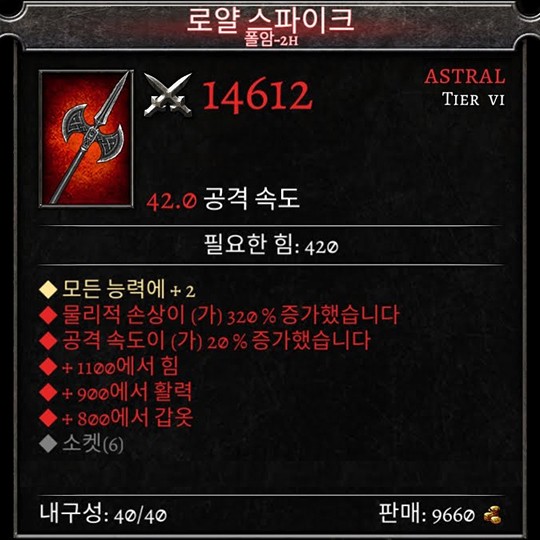Click the gold coins sell-price icon
The width and height of the screenshot is (540, 540).
click(x=492, y=515)
